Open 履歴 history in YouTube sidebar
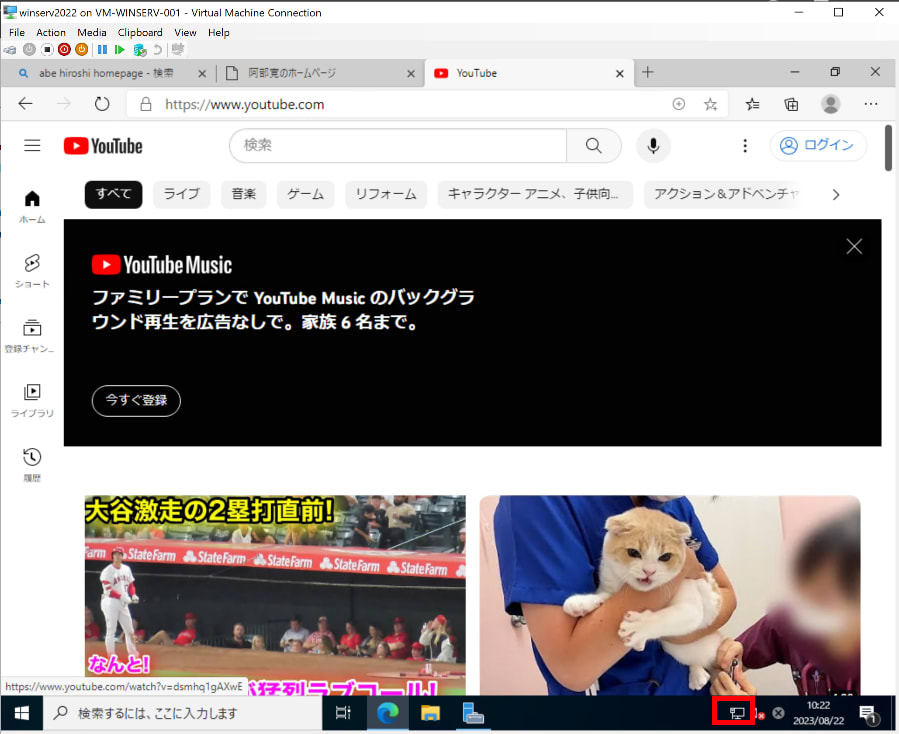 click(x=32, y=465)
